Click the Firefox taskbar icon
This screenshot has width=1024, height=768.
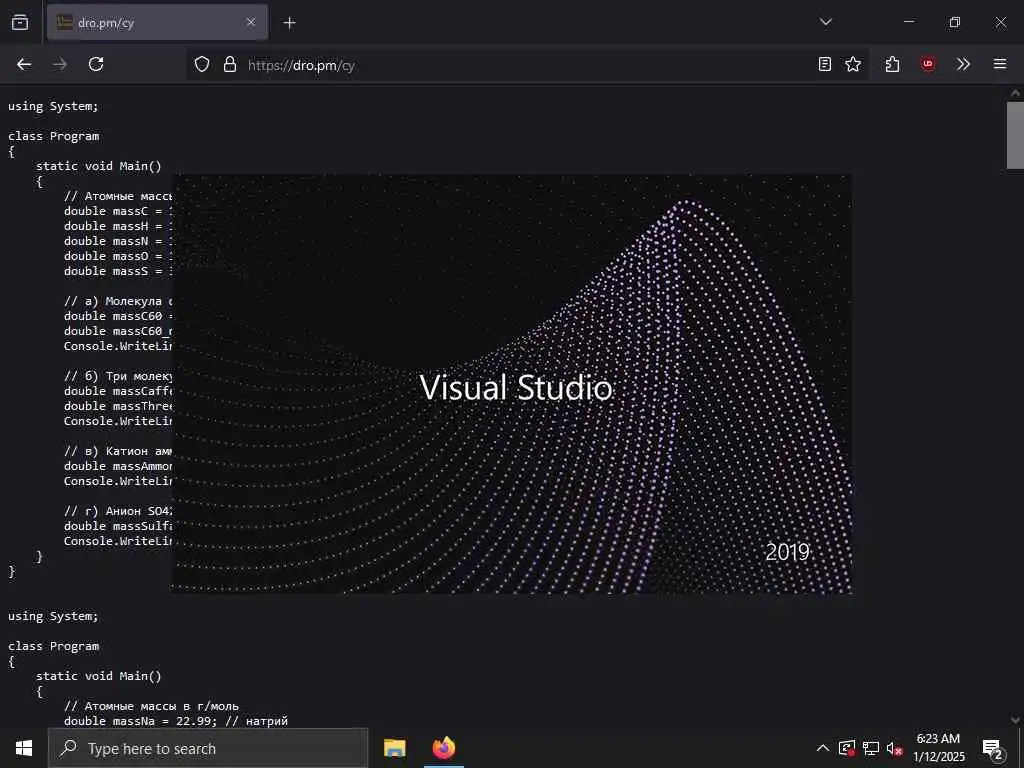click(444, 748)
